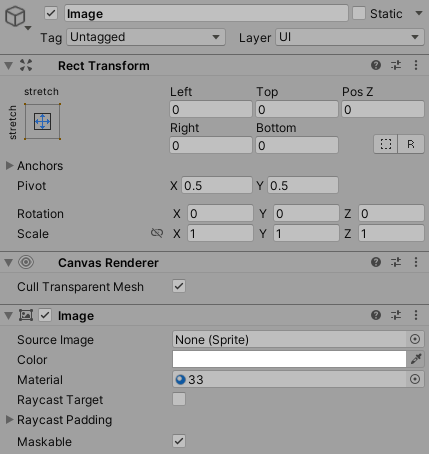Toggle the Static checkbox
Image resolution: width=429 pixels, height=454 pixels.
[x=359, y=14]
